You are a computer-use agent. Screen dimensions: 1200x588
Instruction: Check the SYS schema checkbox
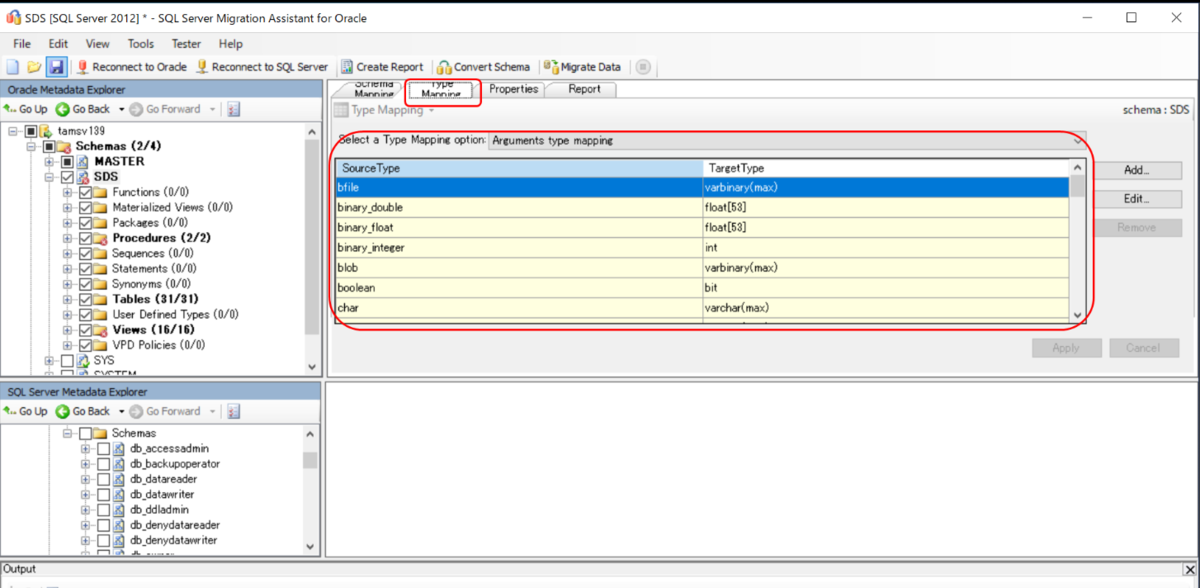coord(67,360)
